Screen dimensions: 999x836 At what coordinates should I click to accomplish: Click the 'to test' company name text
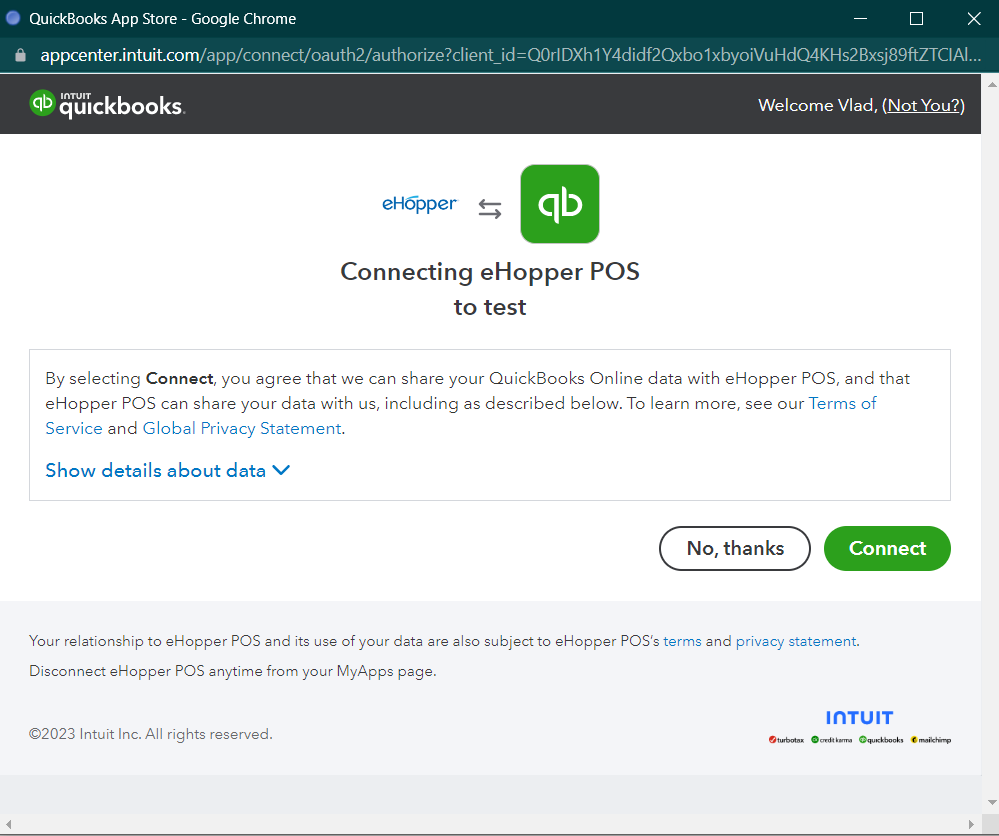(490, 307)
